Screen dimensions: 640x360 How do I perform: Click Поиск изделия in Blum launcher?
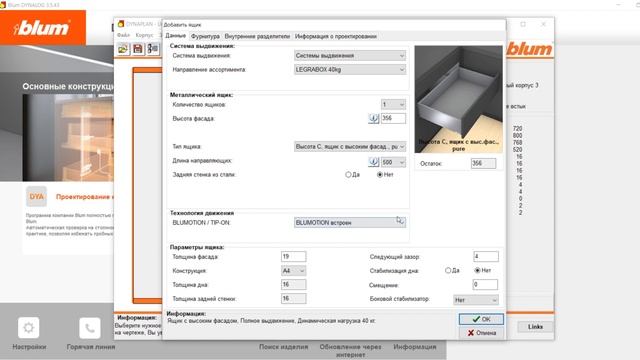283,347
